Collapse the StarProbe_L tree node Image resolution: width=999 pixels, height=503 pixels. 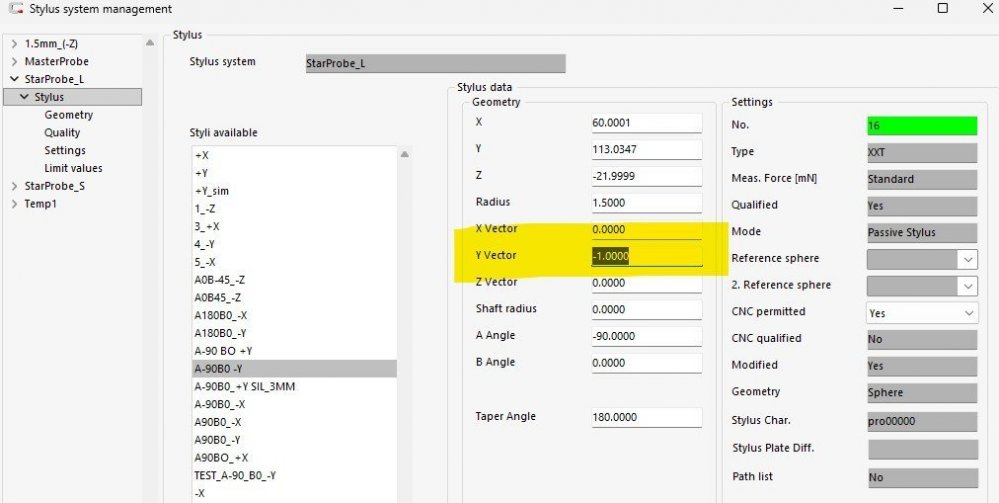(13, 79)
